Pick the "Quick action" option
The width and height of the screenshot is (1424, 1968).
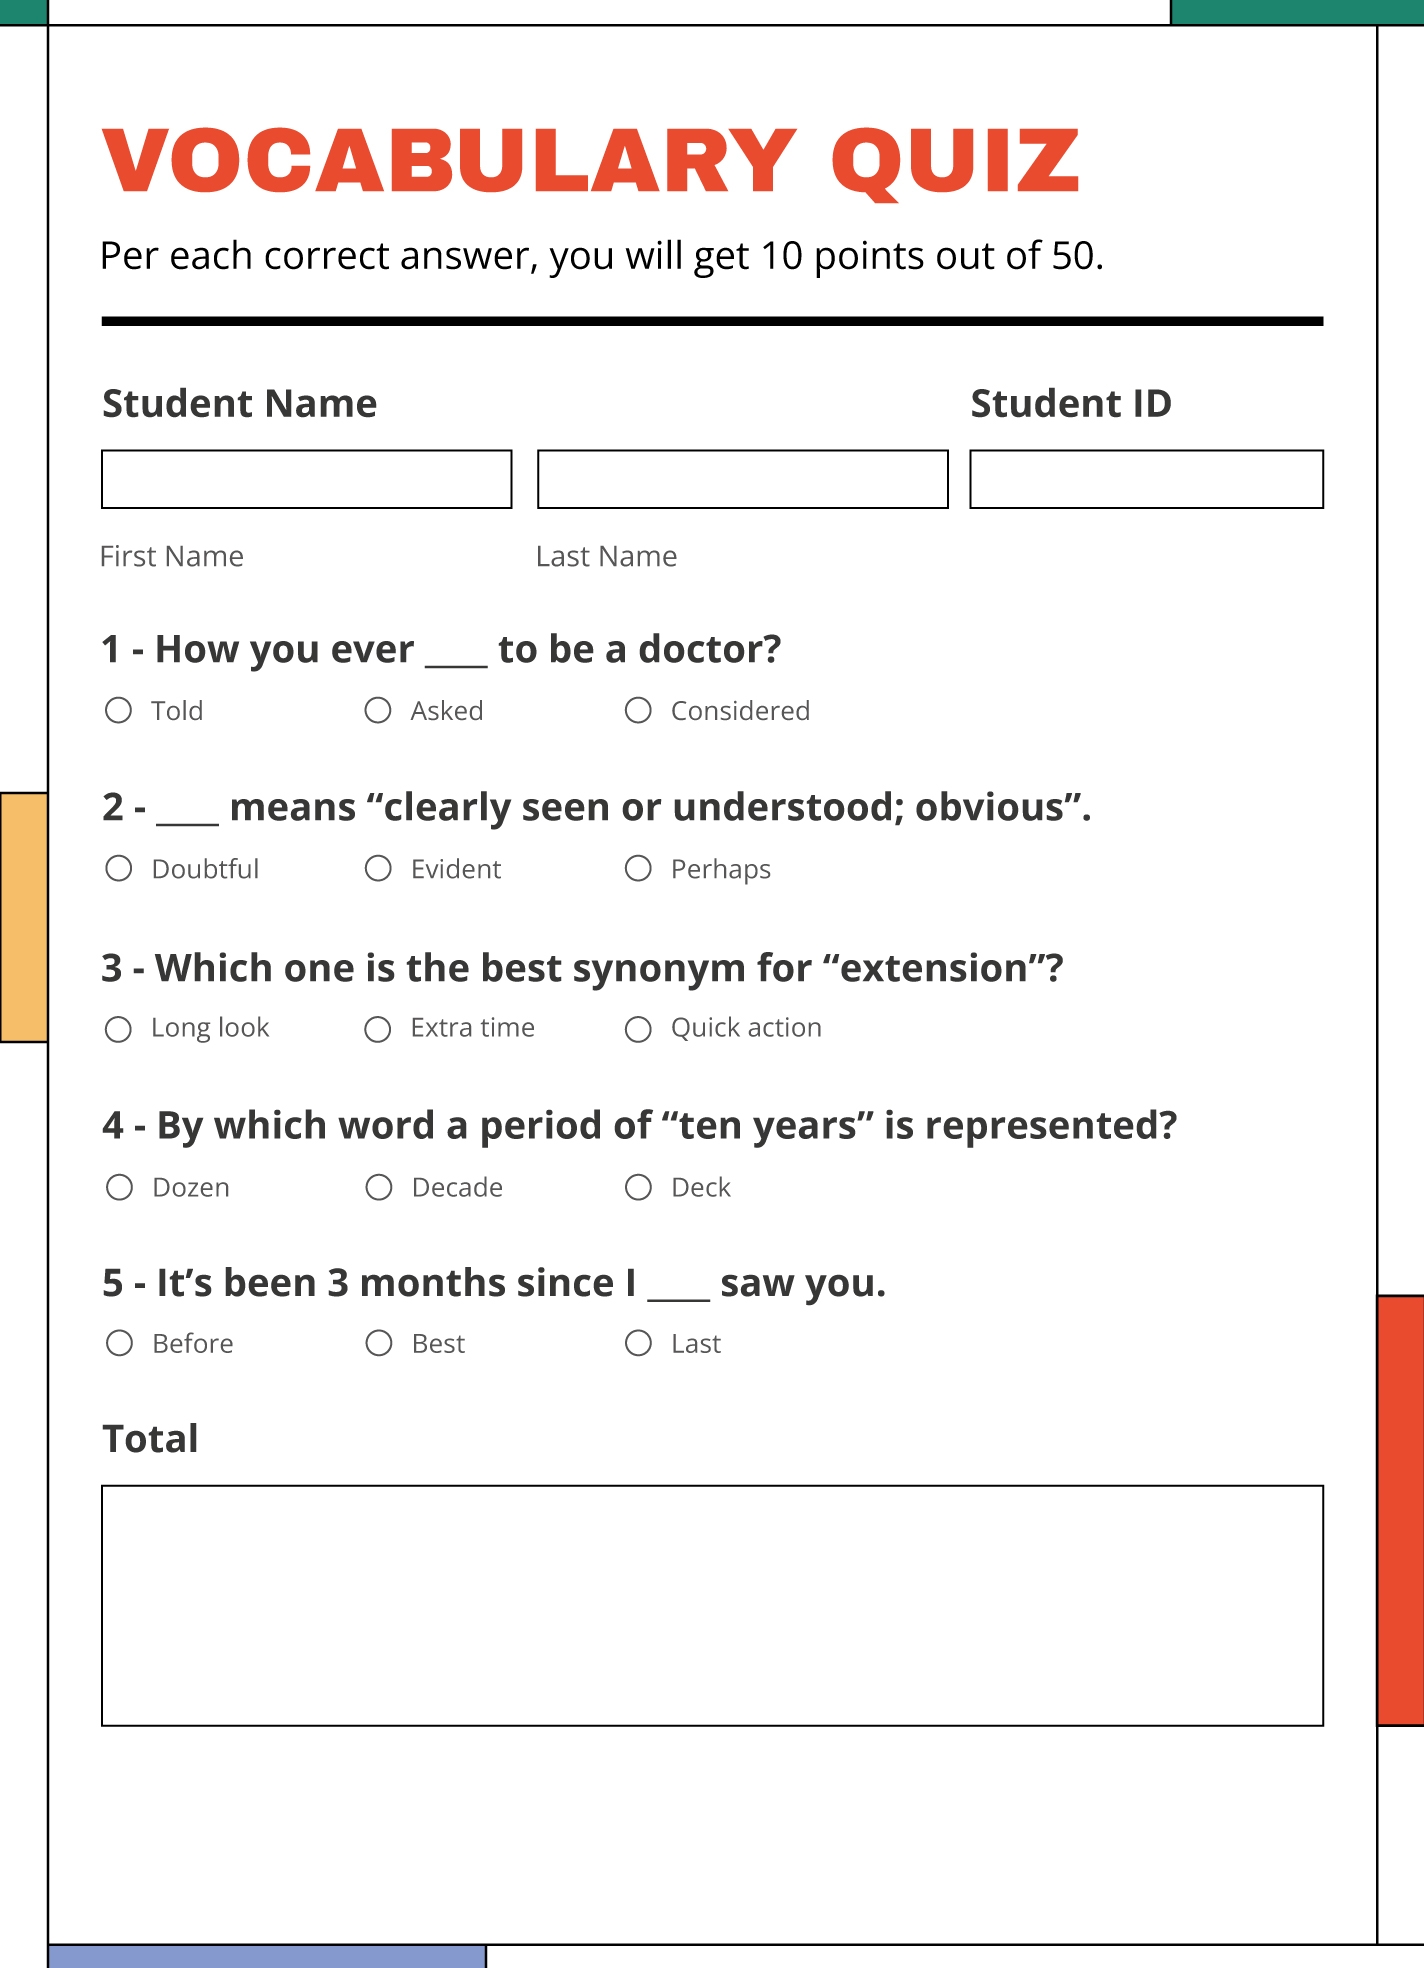pos(638,1029)
